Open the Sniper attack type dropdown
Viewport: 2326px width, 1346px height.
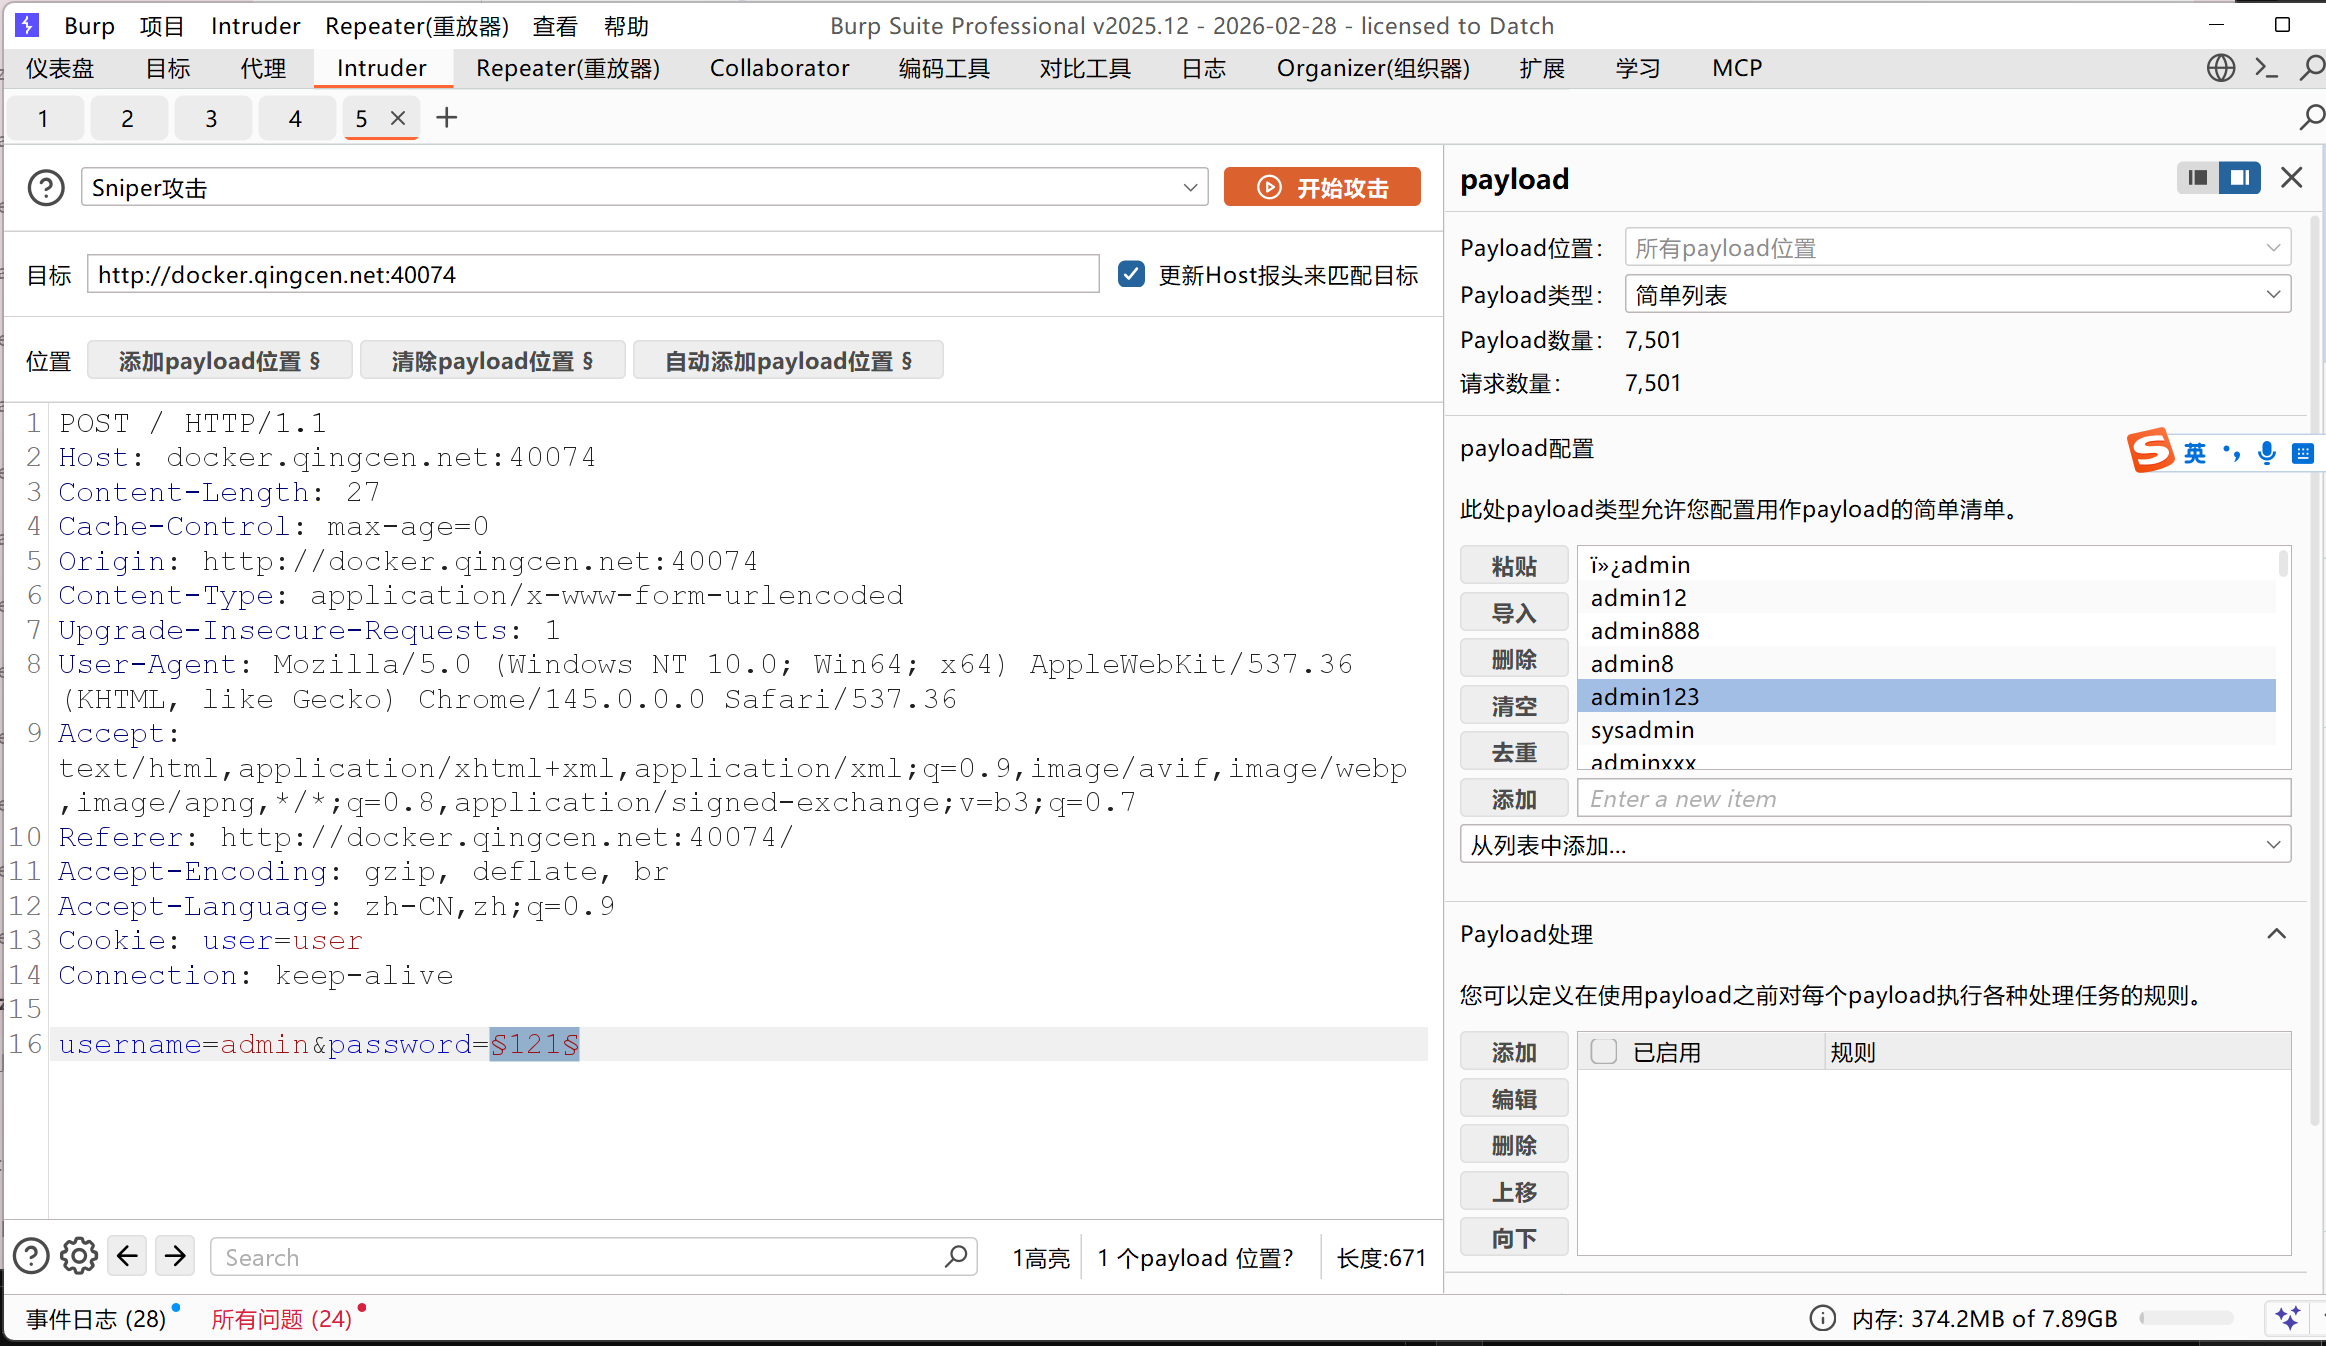644,187
